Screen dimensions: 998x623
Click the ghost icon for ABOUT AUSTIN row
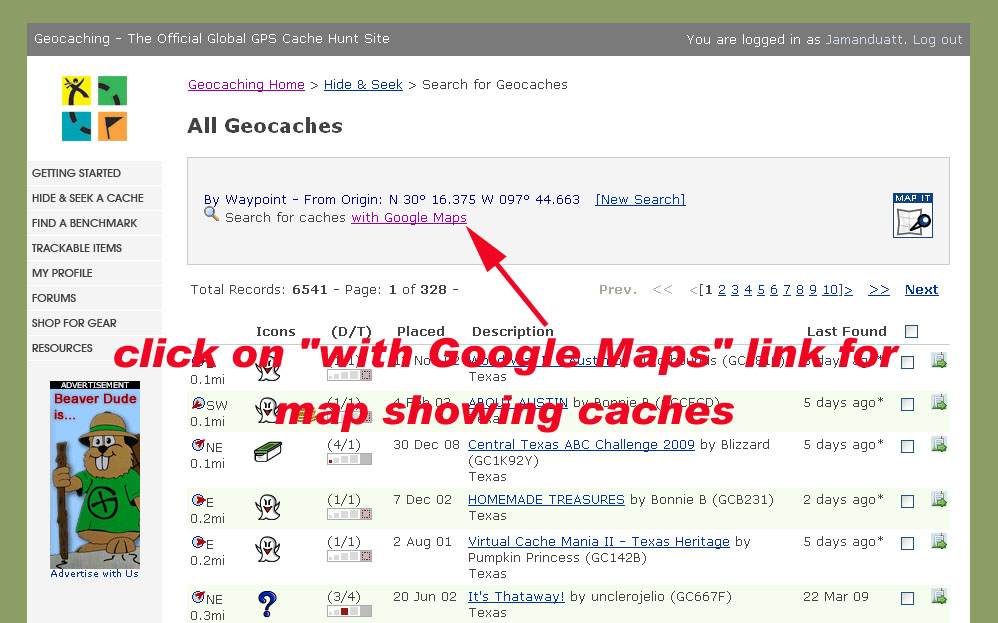(267, 410)
